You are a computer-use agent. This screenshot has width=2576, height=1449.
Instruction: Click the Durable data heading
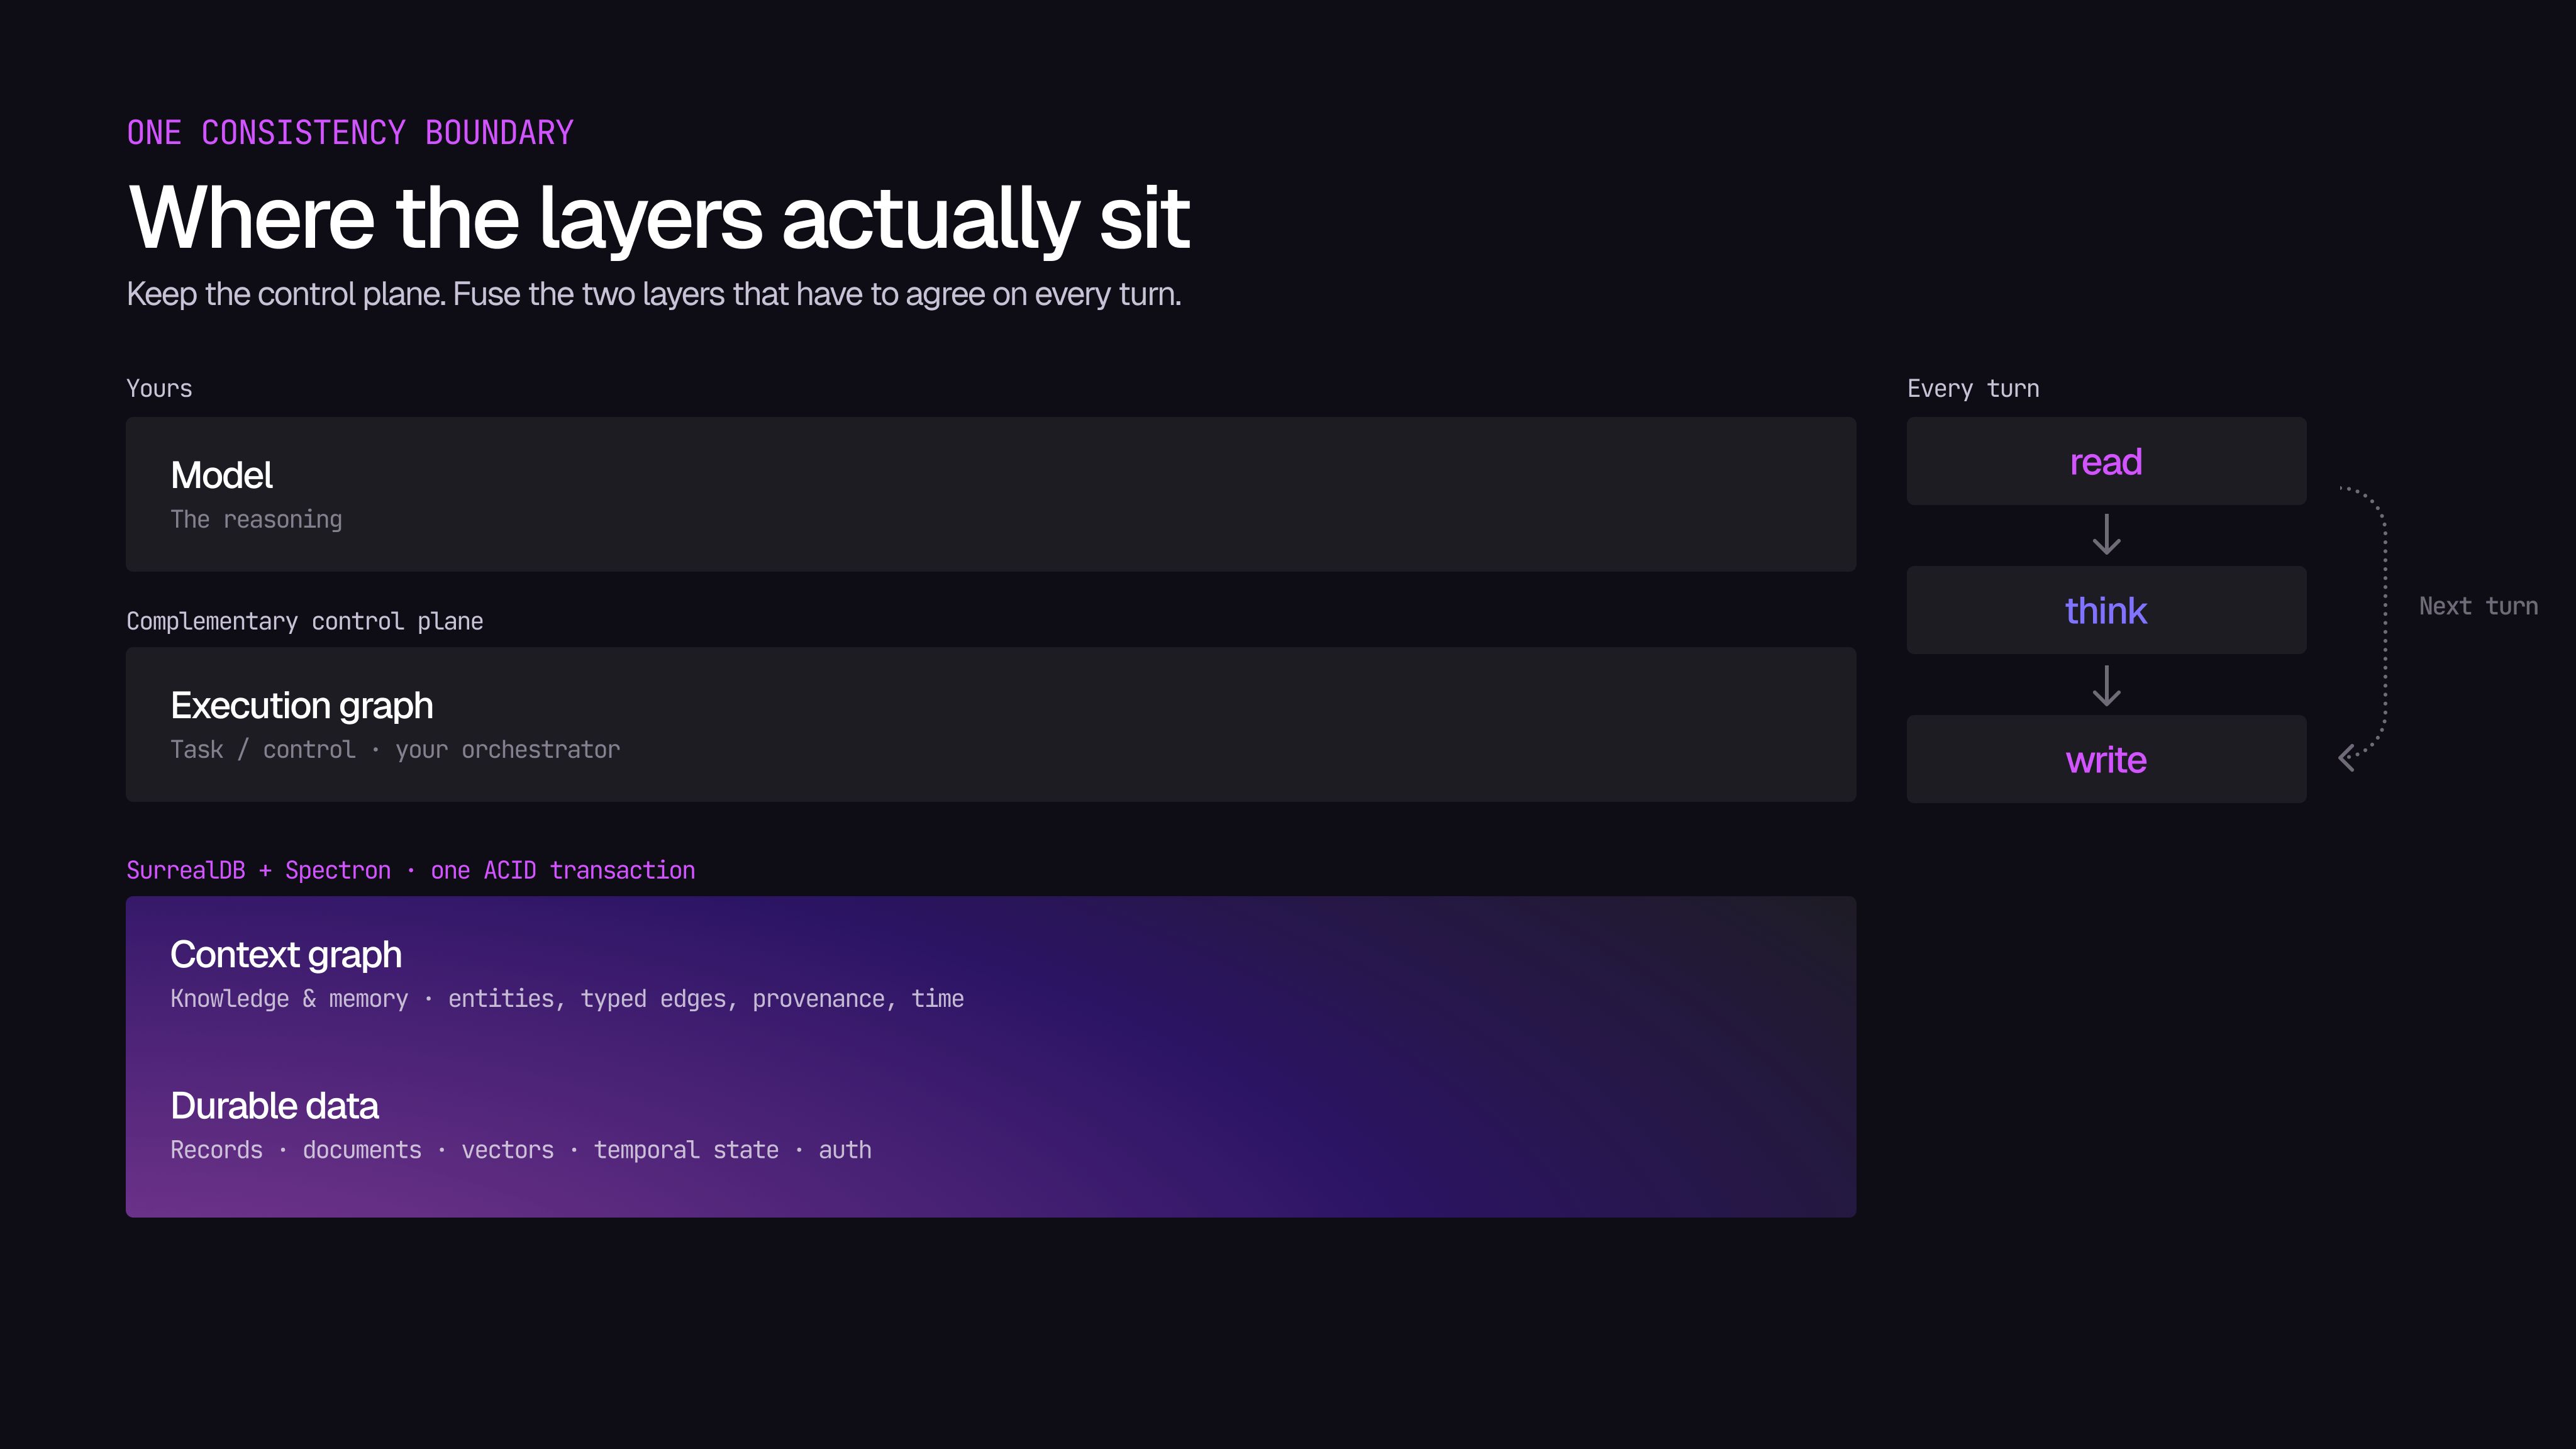(274, 1106)
